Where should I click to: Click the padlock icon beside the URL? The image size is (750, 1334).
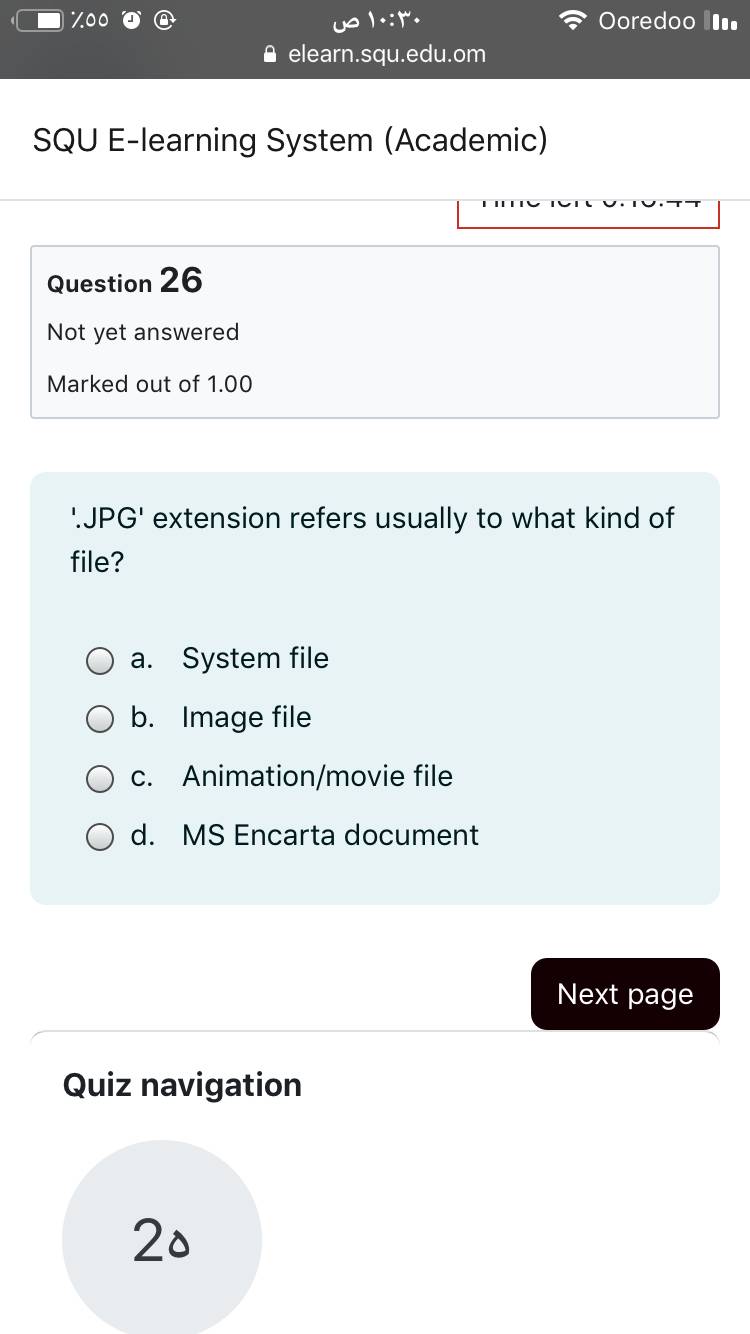click(270, 55)
